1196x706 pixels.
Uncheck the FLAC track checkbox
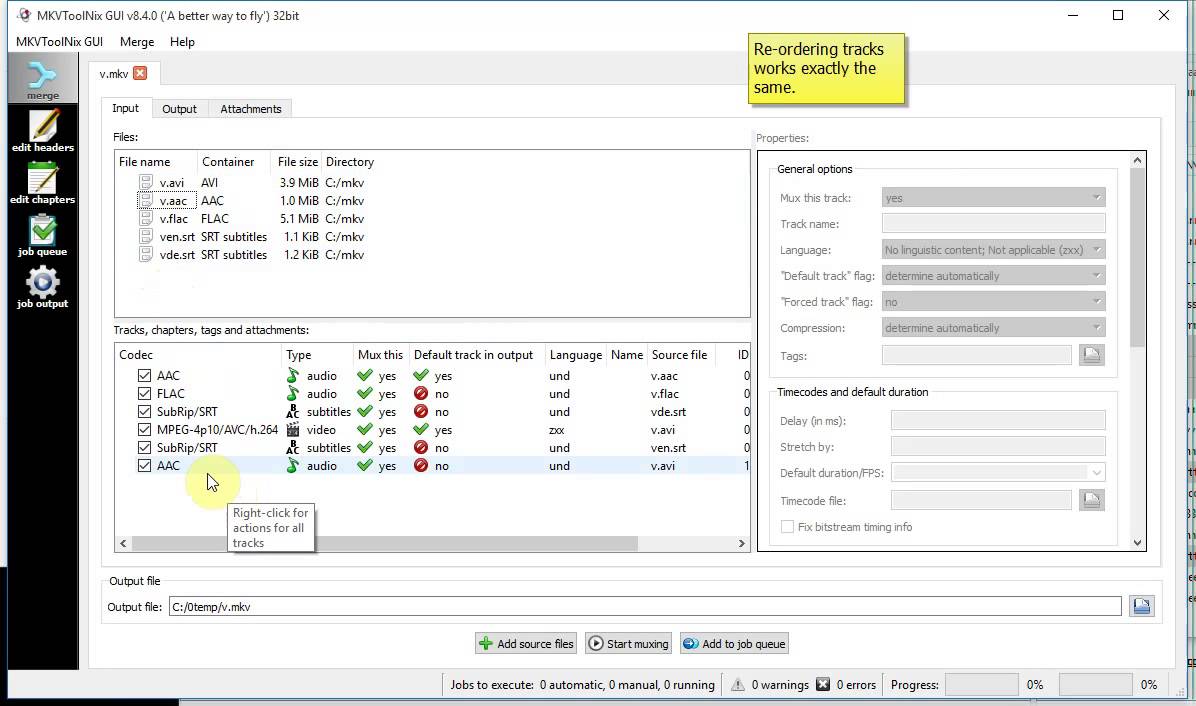tap(144, 393)
